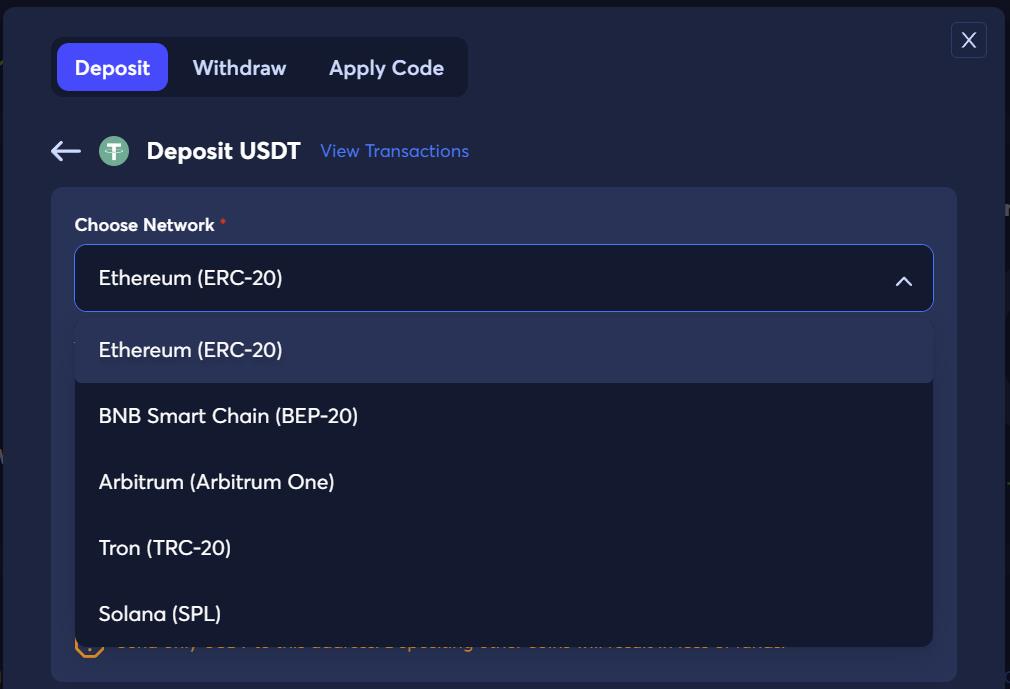Click the Choose Network field showing Ethereum
Screen dimensions: 1010x689
(504, 278)
